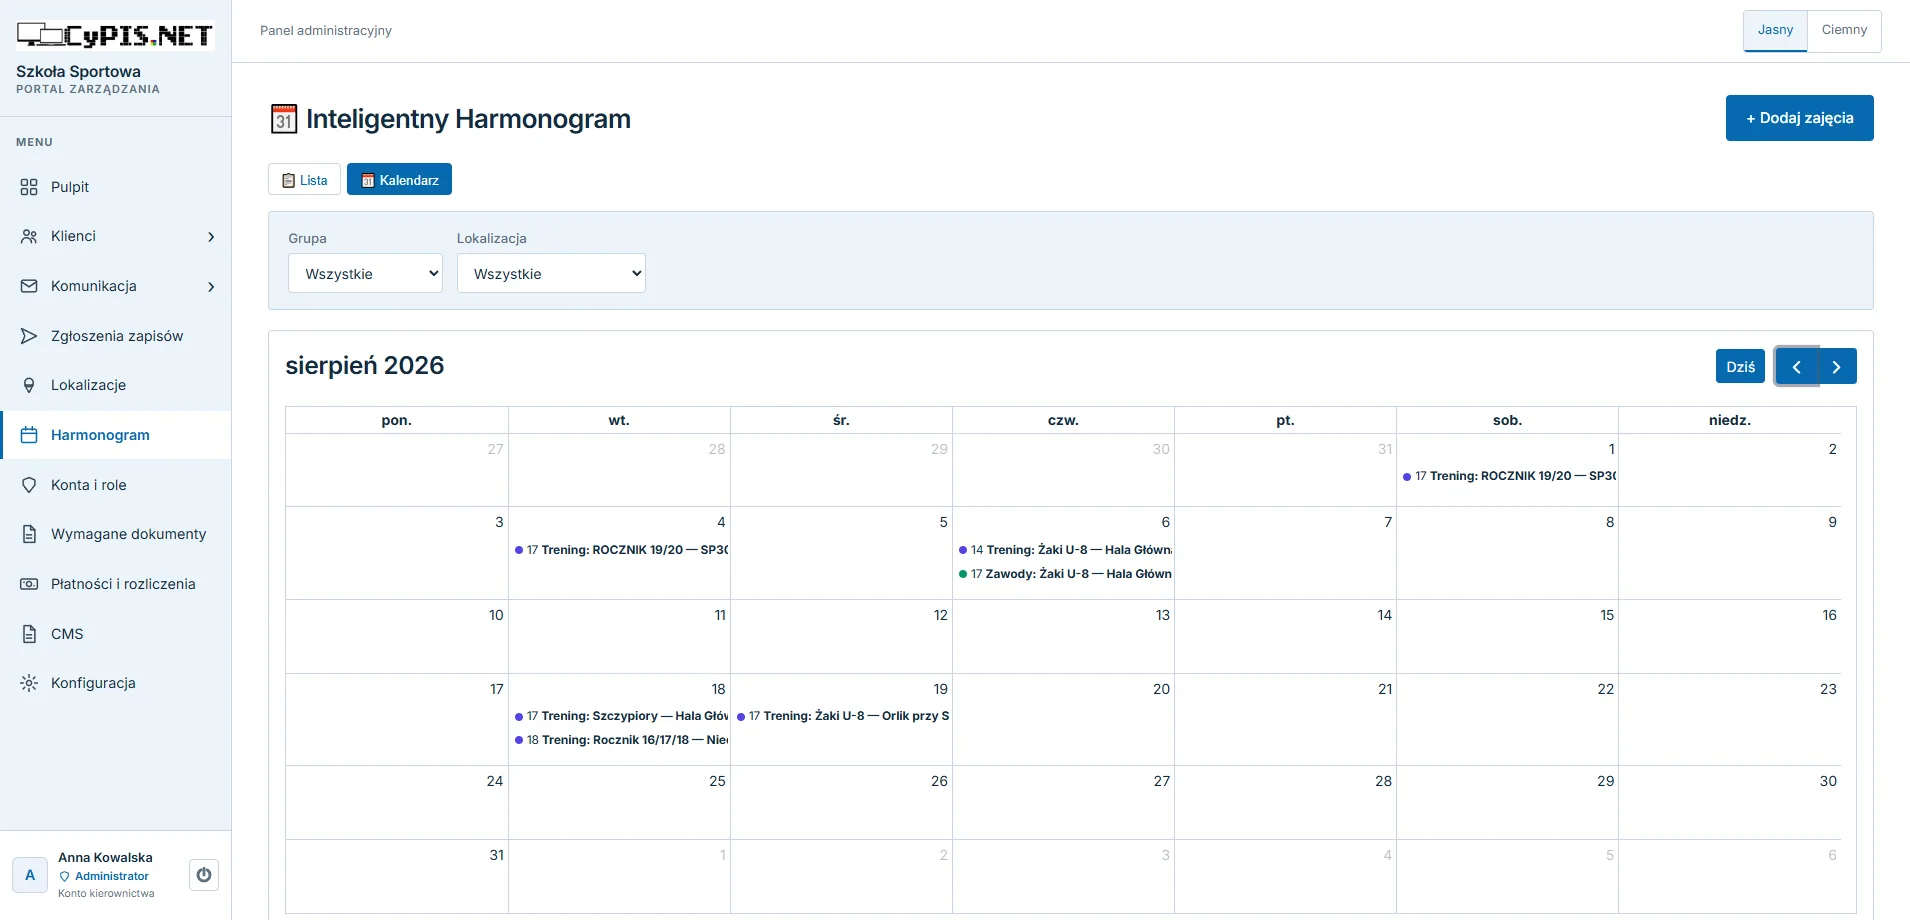The width and height of the screenshot is (1910, 920).
Task: Open the Trening Szczypiory event on the 18th
Action: [620, 716]
